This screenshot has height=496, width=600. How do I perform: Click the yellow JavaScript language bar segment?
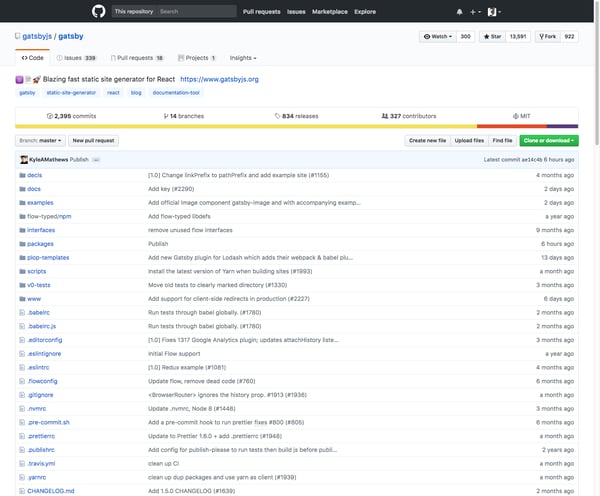(x=246, y=126)
